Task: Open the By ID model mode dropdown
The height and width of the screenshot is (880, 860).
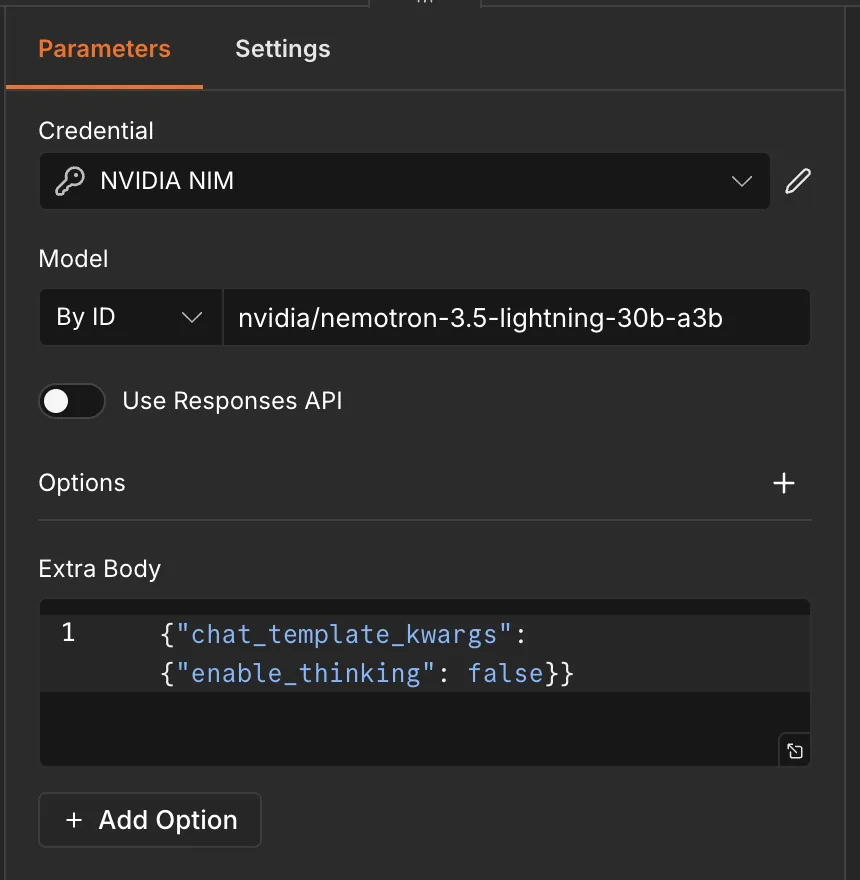Action: (131, 317)
